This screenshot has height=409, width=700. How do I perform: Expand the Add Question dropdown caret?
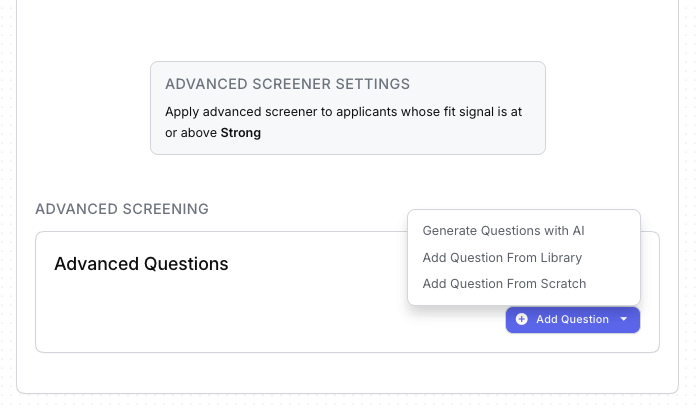coord(624,319)
